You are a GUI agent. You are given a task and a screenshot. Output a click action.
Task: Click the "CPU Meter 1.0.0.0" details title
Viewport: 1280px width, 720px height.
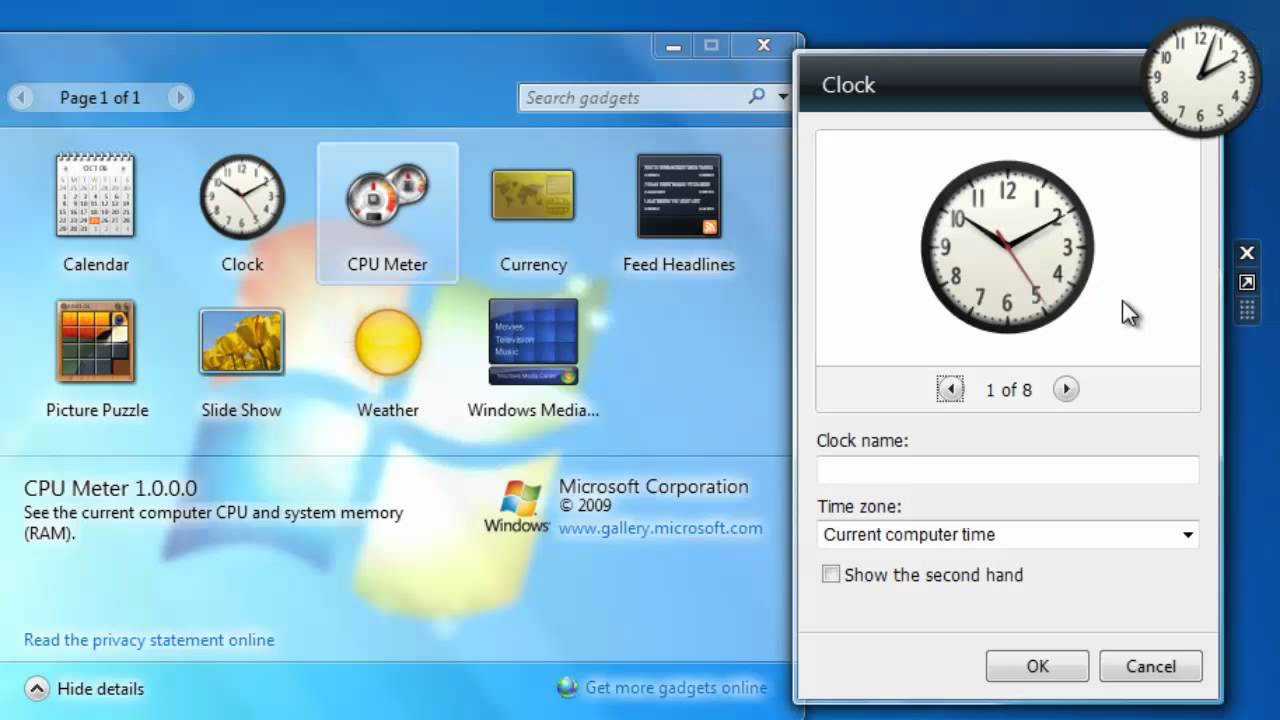(x=111, y=488)
